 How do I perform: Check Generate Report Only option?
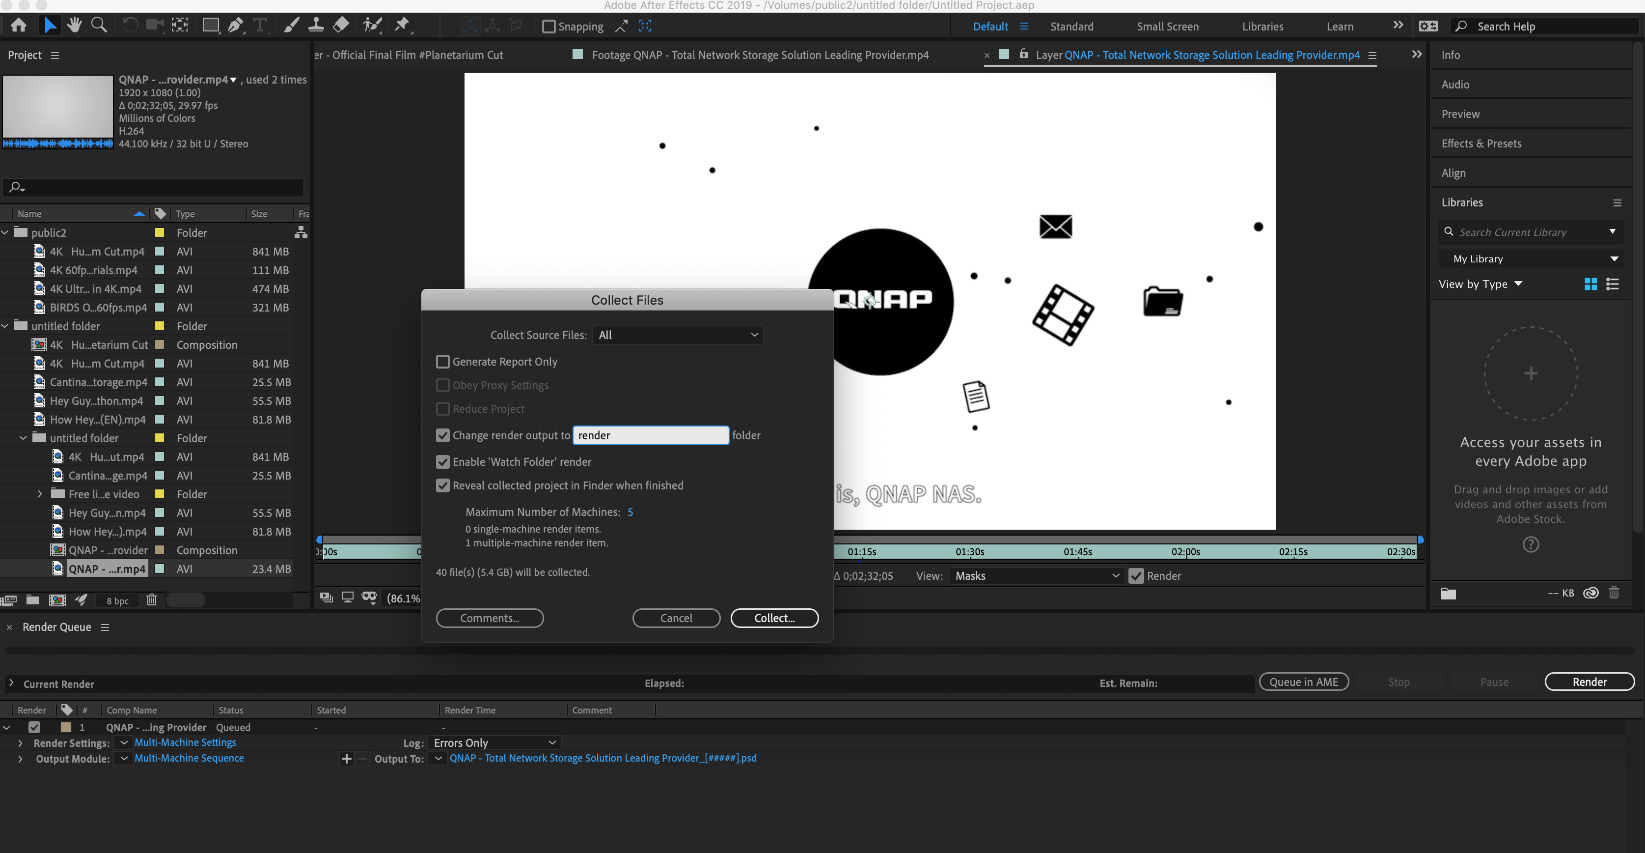pyautogui.click(x=443, y=362)
